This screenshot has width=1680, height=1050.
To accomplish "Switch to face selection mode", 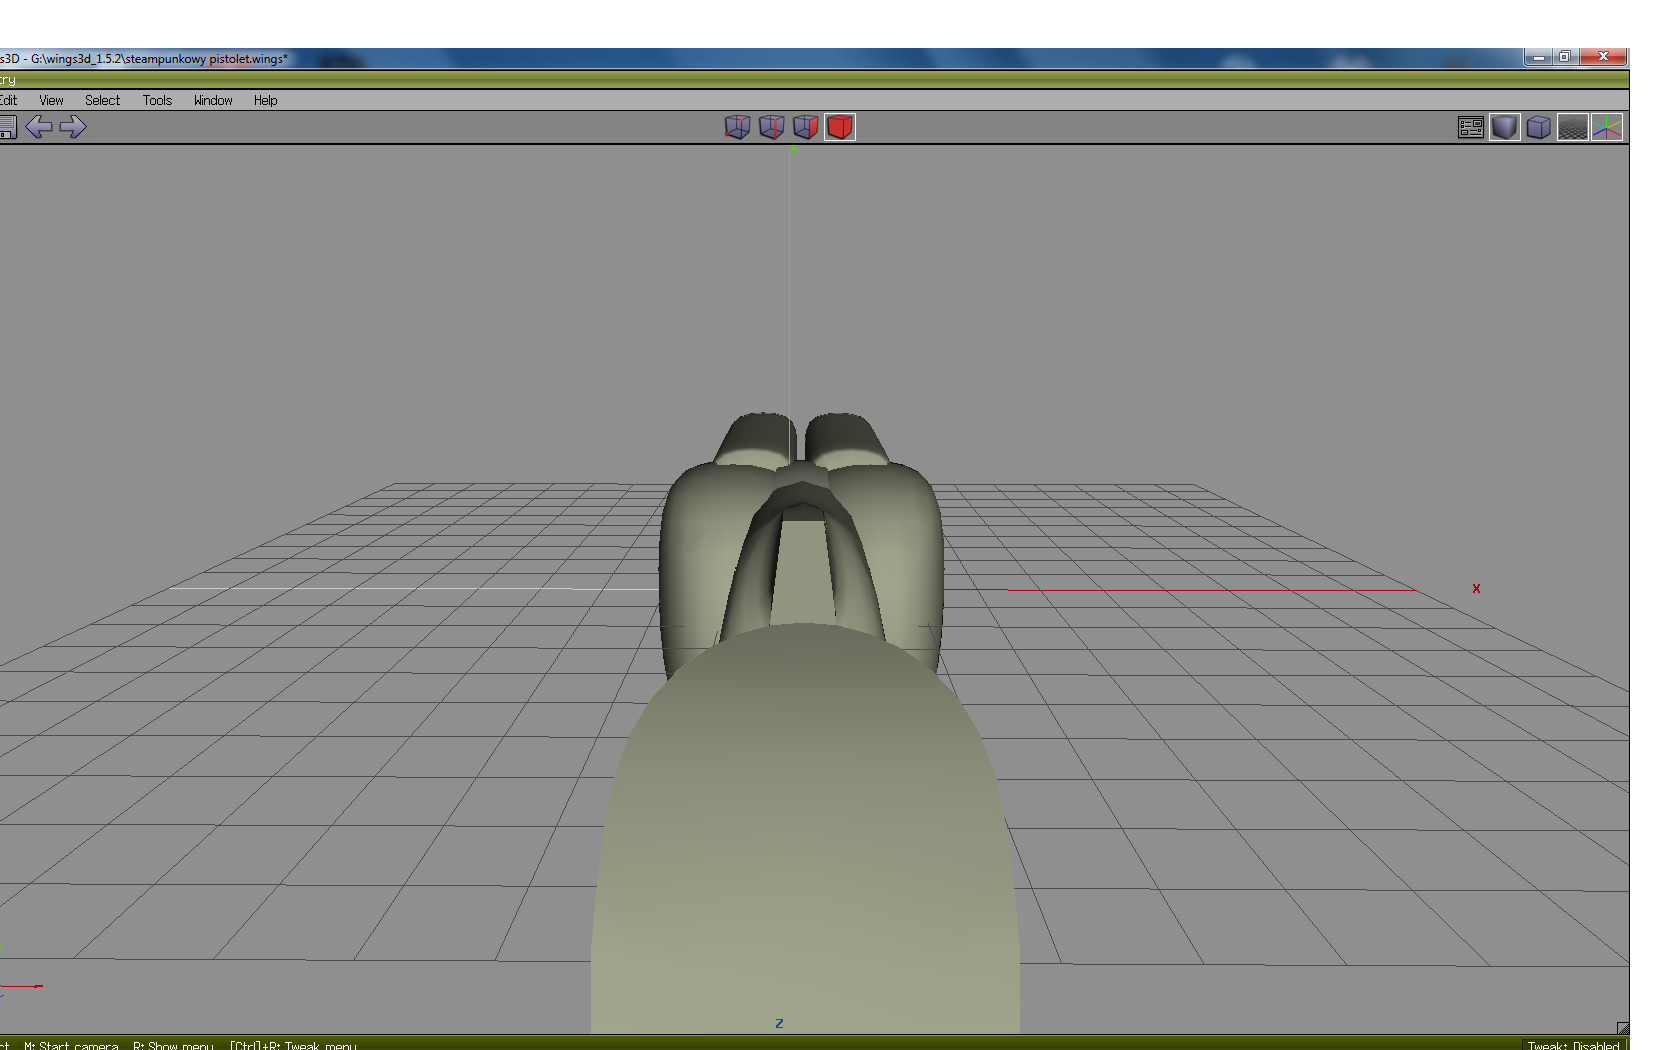I will pos(805,127).
